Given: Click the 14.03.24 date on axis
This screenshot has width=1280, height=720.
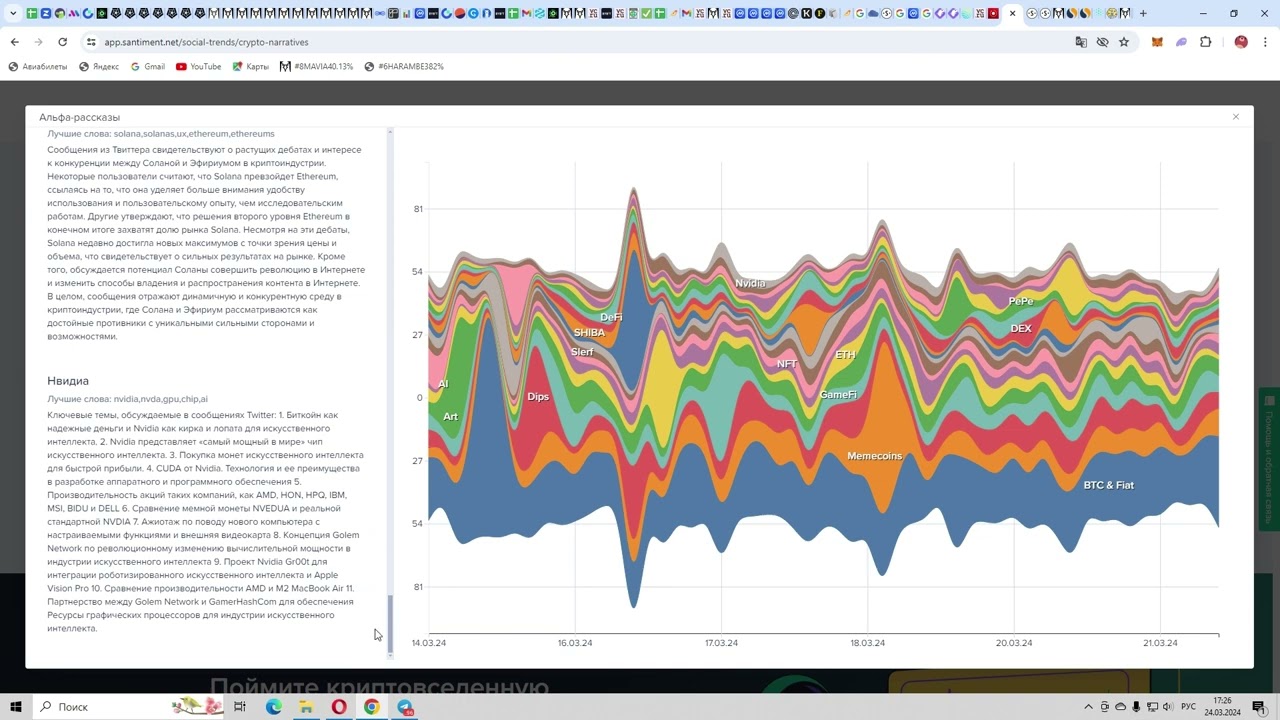Looking at the screenshot, I should tap(429, 643).
